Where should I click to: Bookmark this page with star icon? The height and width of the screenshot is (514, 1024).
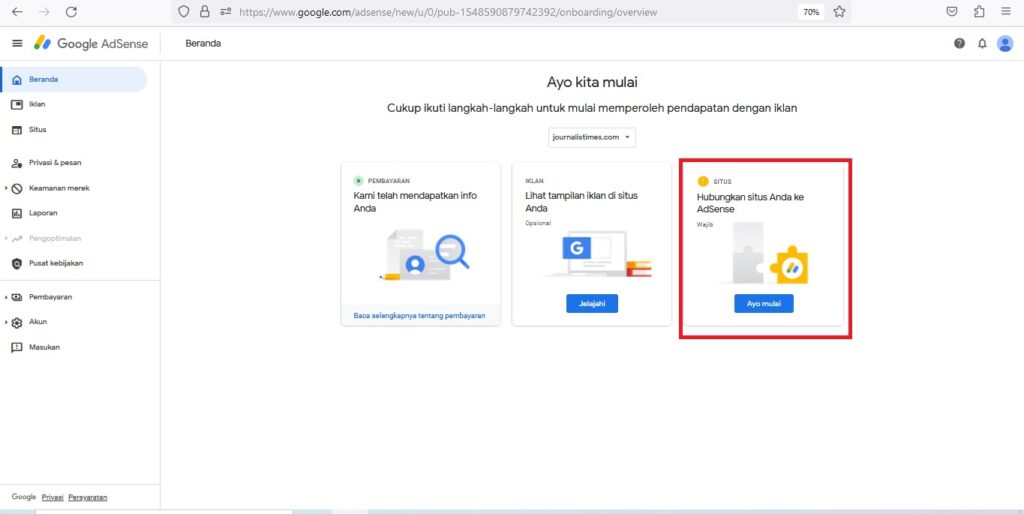(839, 12)
